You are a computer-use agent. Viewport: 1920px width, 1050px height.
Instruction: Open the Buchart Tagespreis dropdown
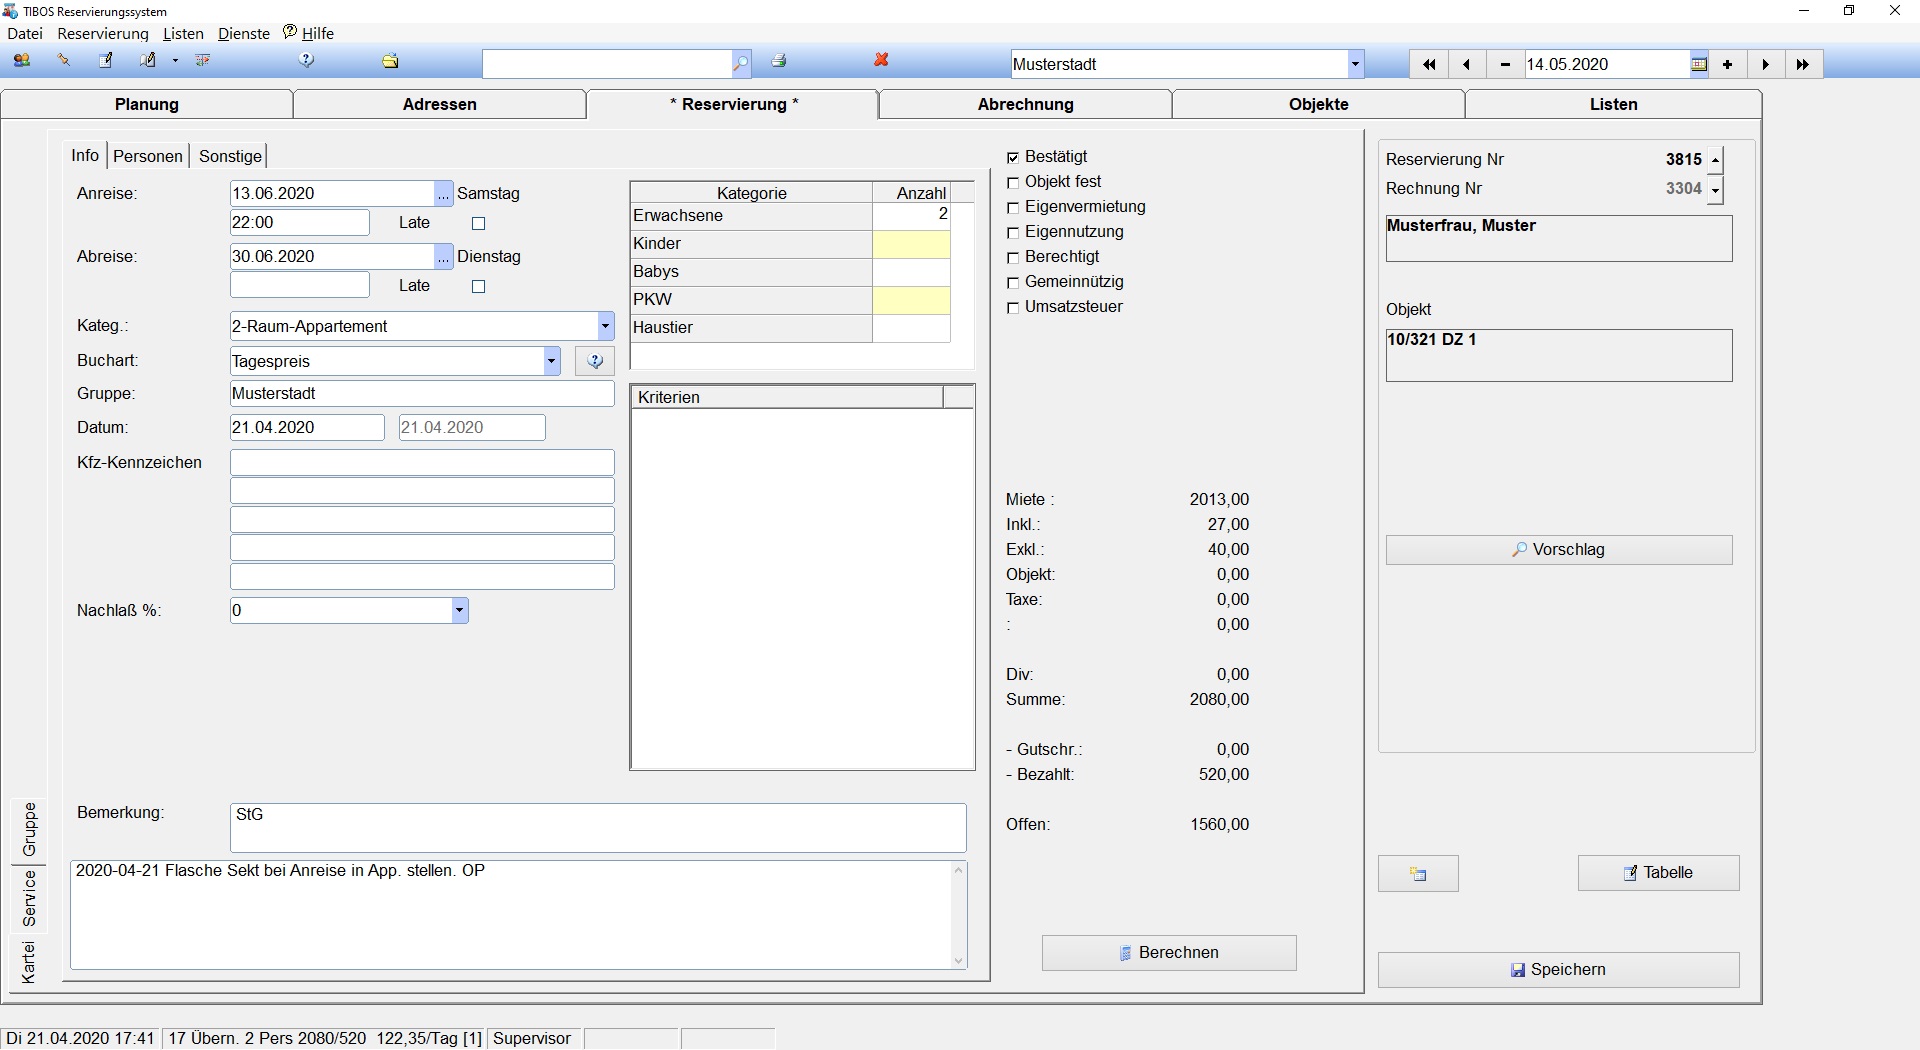click(551, 361)
